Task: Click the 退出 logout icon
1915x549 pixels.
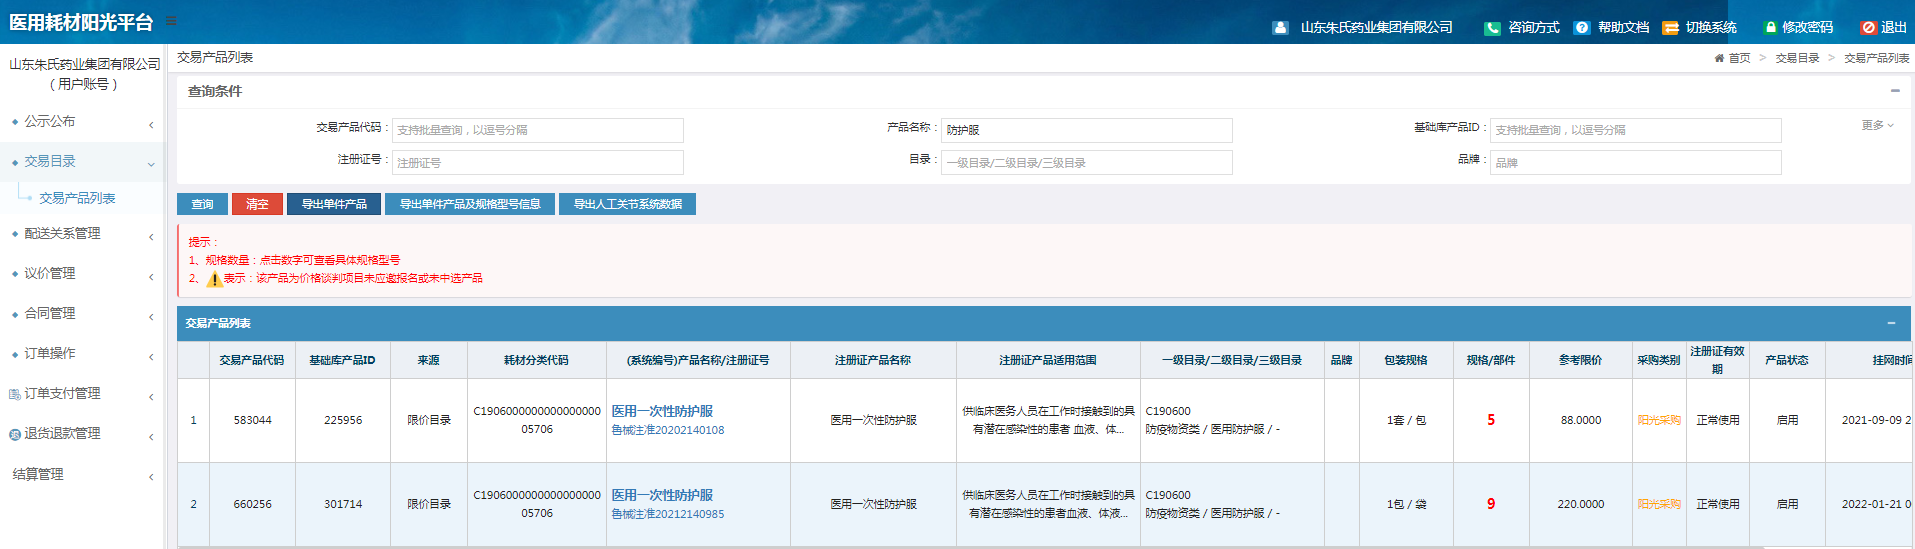Action: pos(1868,28)
